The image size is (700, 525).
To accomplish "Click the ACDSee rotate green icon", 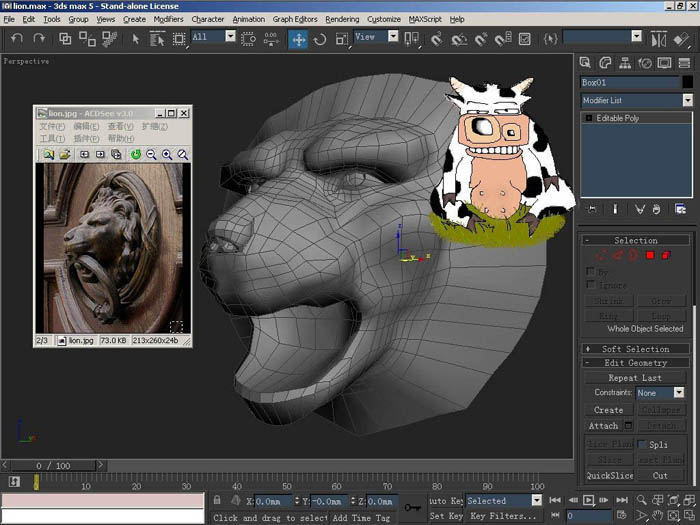I will 136,154.
